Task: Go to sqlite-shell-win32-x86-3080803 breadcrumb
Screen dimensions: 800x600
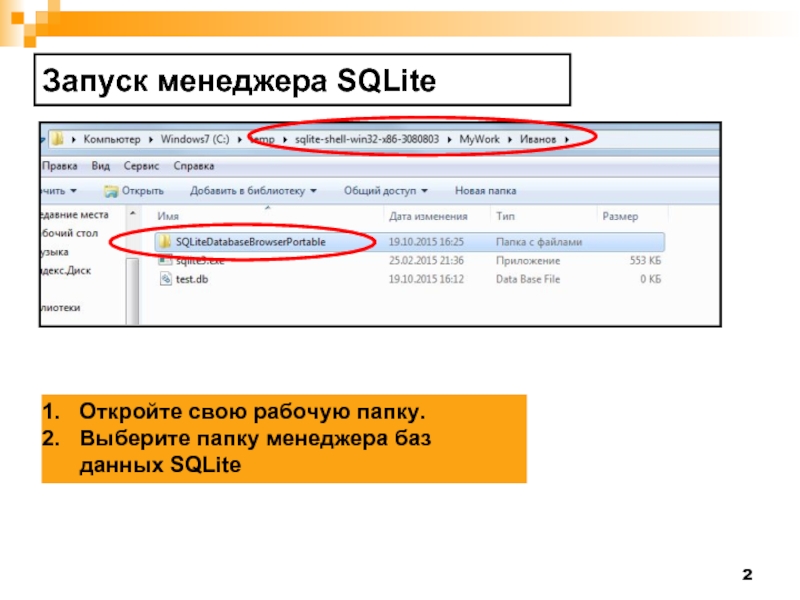Action: point(367,139)
